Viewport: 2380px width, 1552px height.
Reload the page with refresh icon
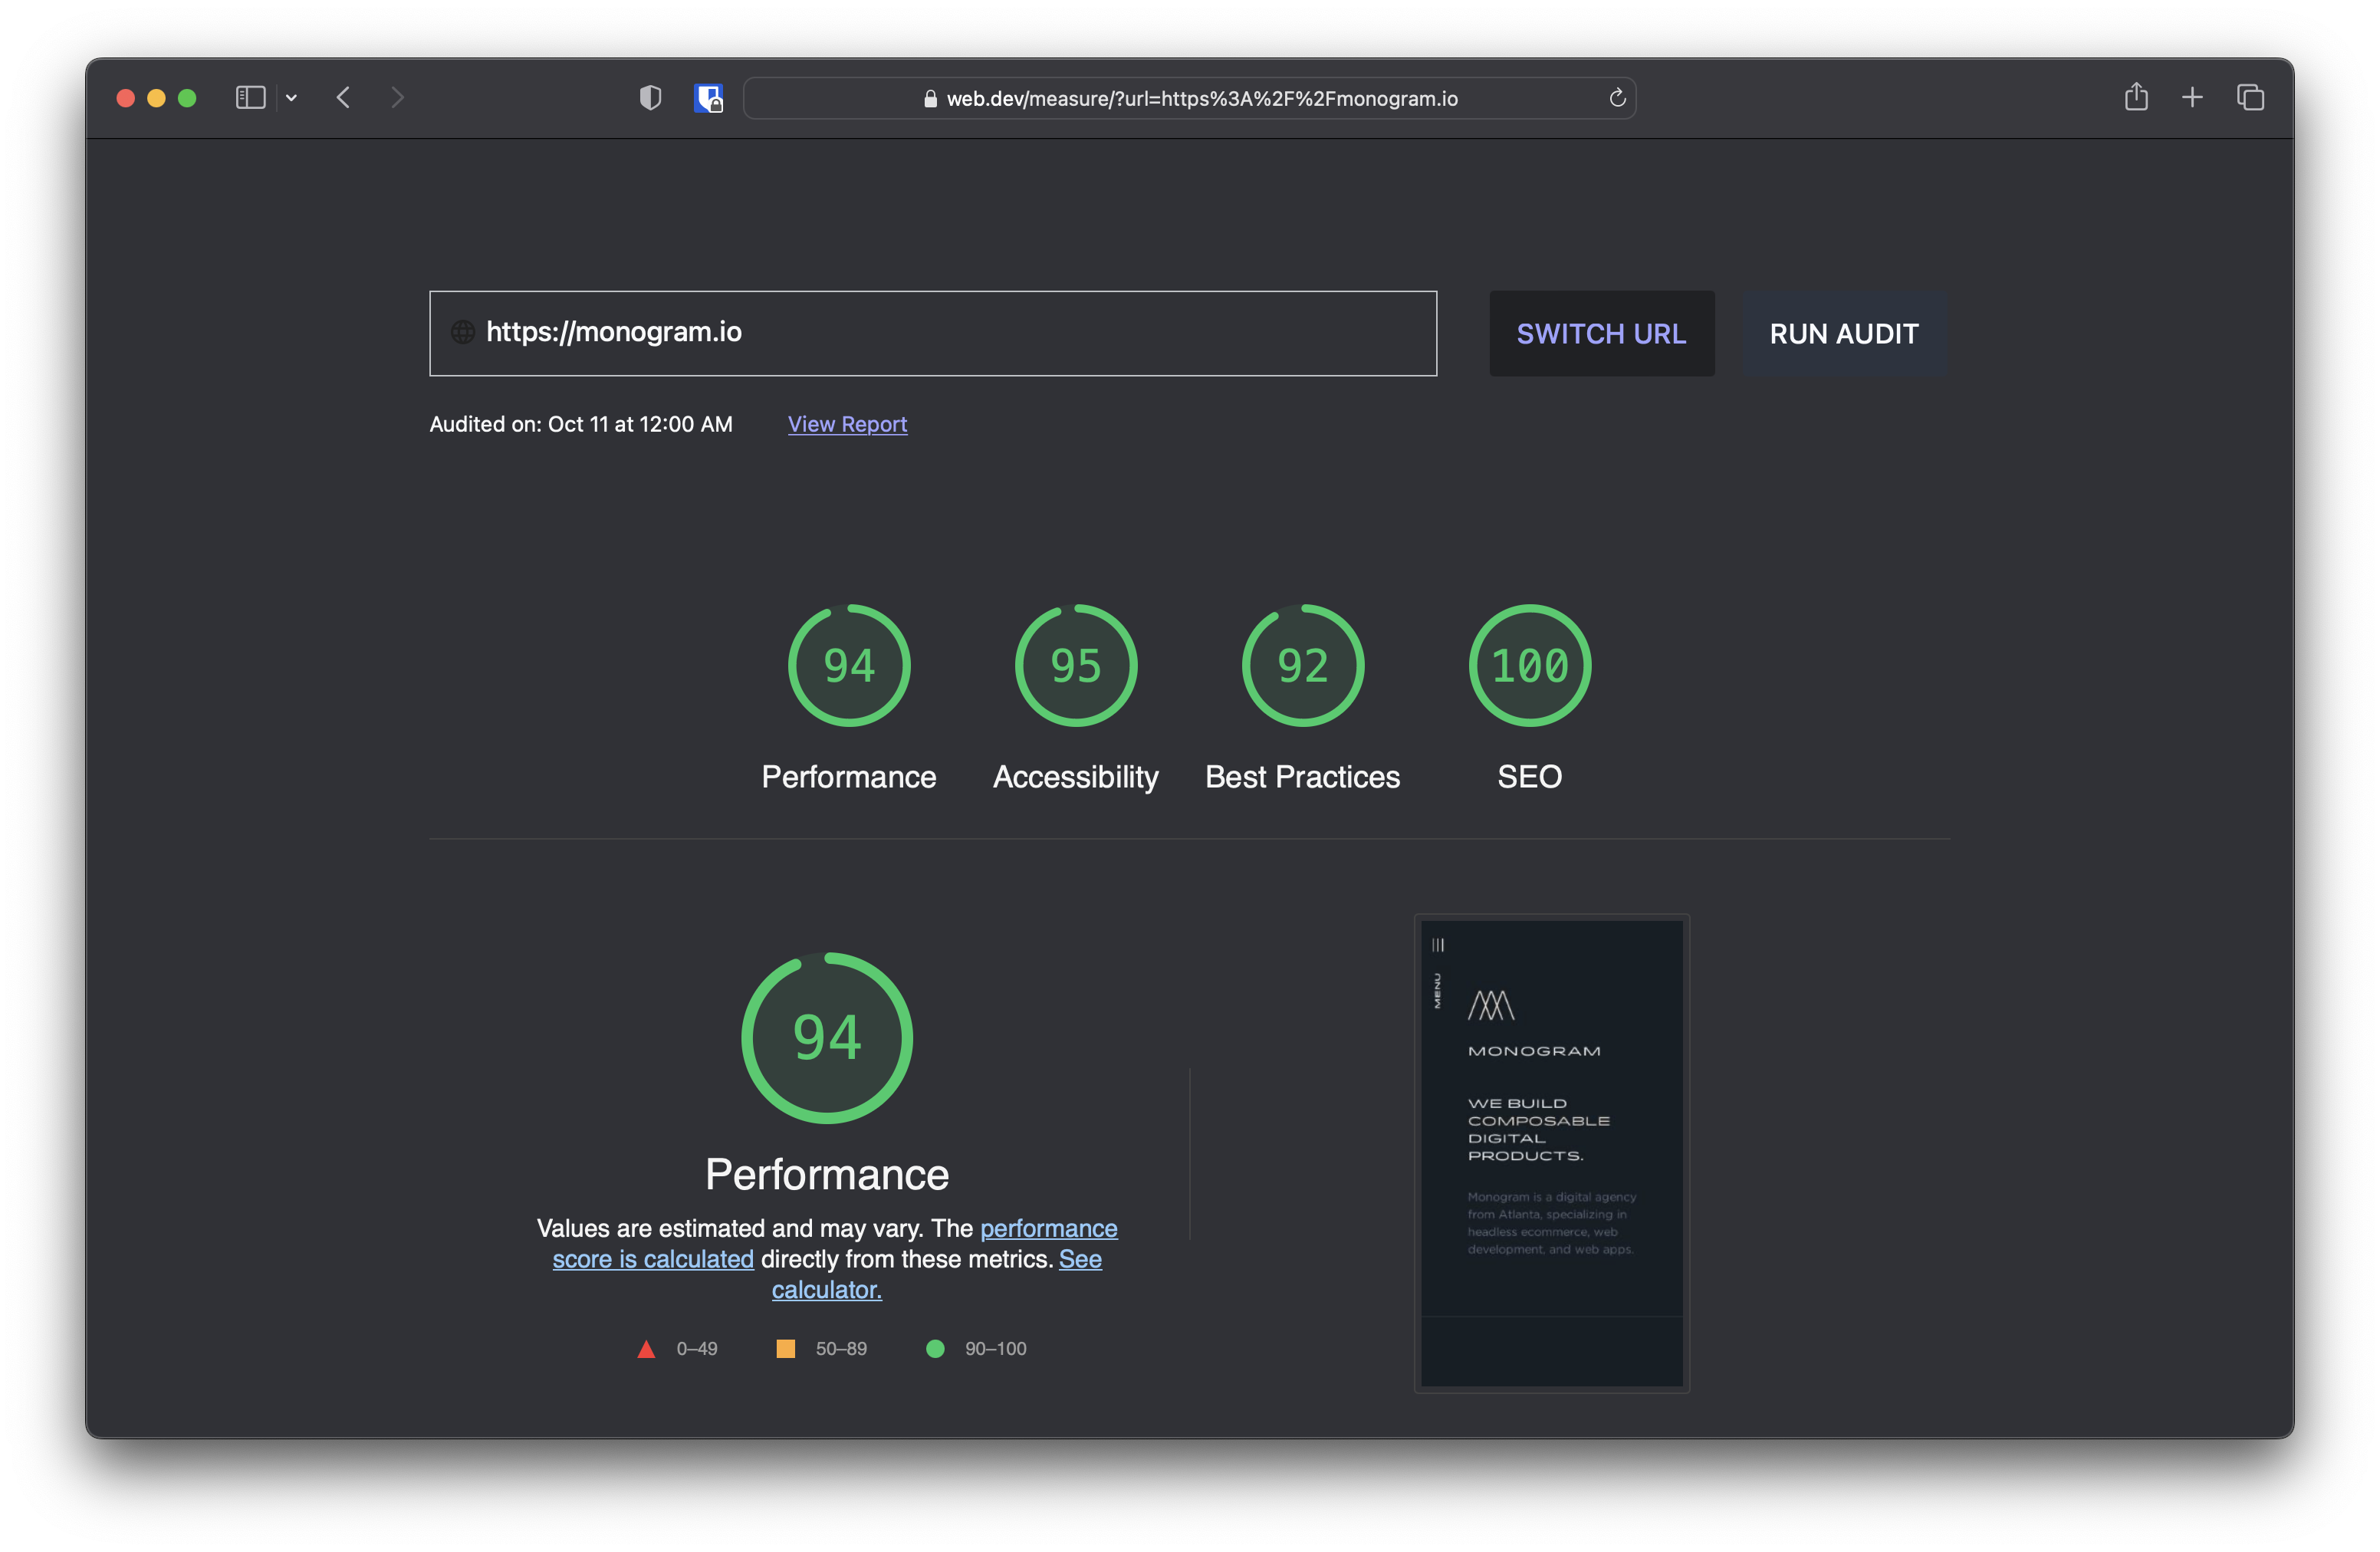click(x=1617, y=98)
